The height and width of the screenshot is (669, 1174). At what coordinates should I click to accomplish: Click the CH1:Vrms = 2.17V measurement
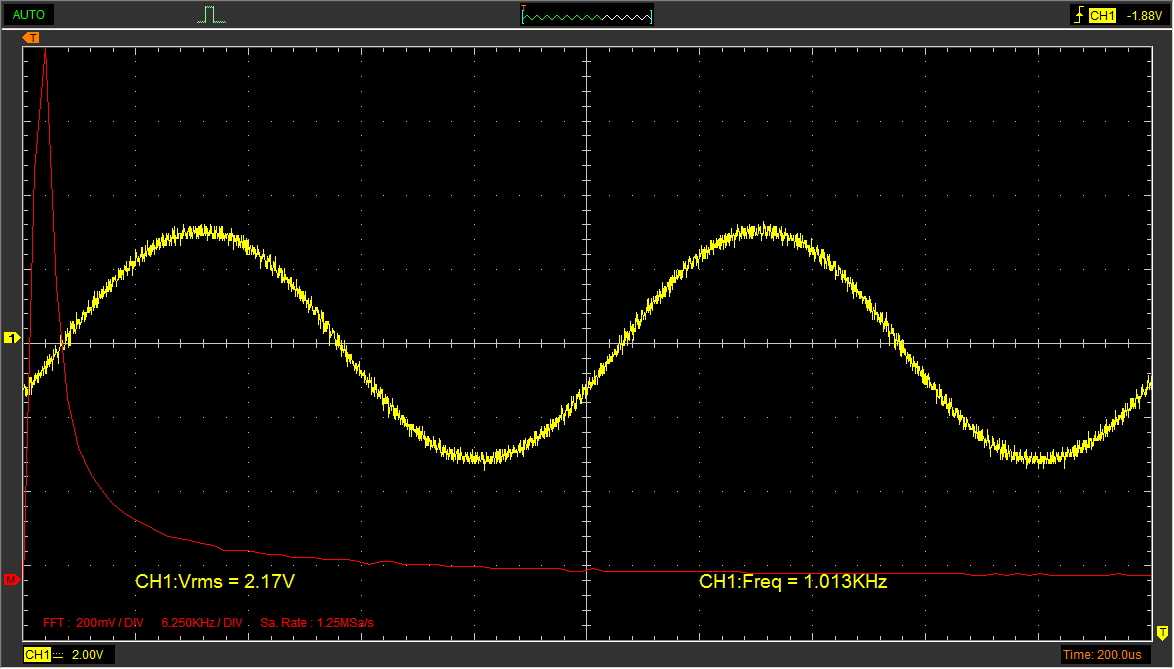pyautogui.click(x=215, y=581)
